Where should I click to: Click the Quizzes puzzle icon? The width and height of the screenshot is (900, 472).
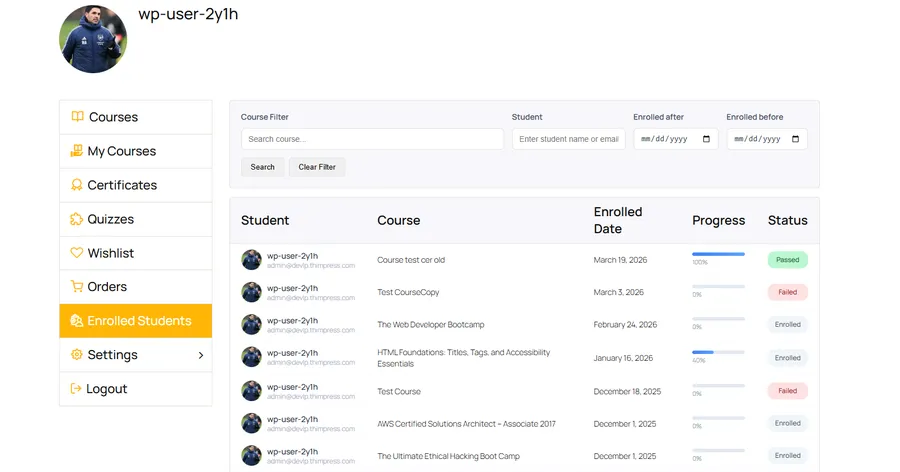[76, 219]
